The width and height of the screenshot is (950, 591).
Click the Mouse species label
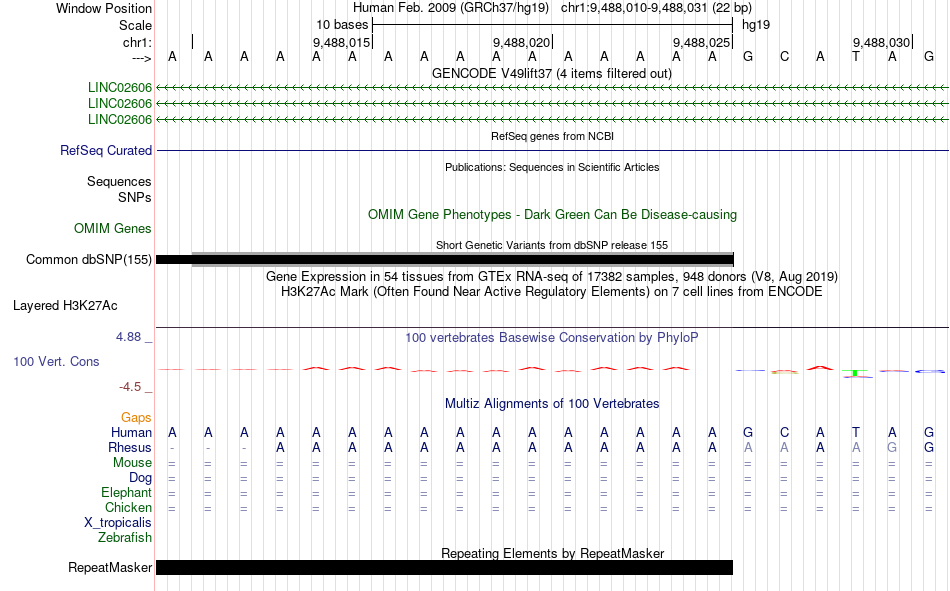point(132,462)
